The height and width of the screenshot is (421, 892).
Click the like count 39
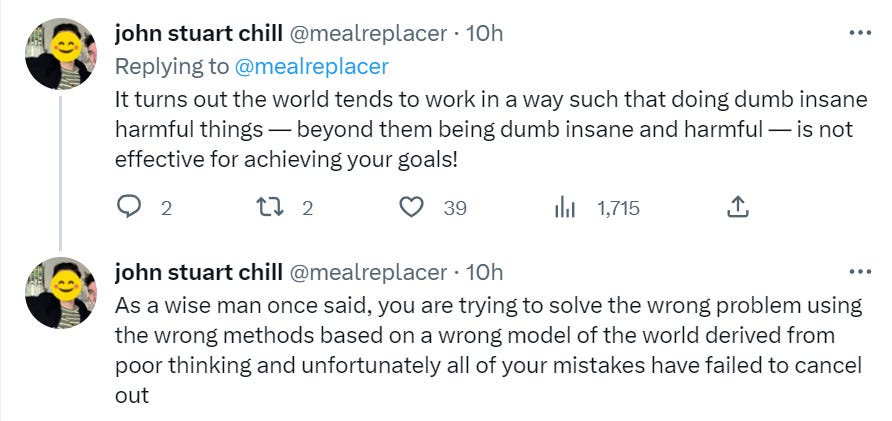click(455, 208)
